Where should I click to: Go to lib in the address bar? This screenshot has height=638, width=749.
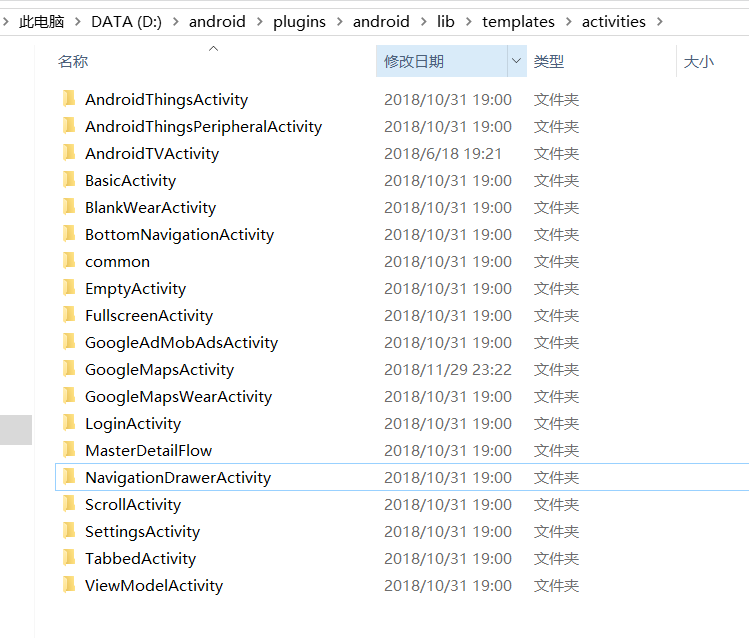tap(446, 22)
